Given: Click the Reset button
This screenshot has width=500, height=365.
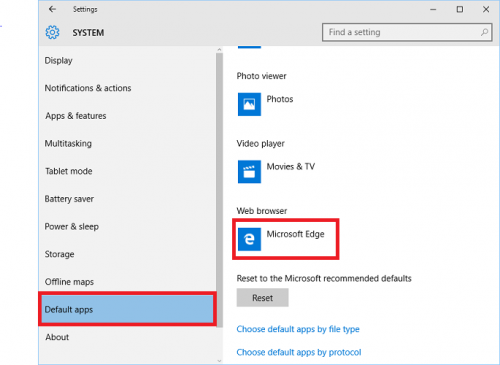Looking at the screenshot, I should [x=262, y=298].
